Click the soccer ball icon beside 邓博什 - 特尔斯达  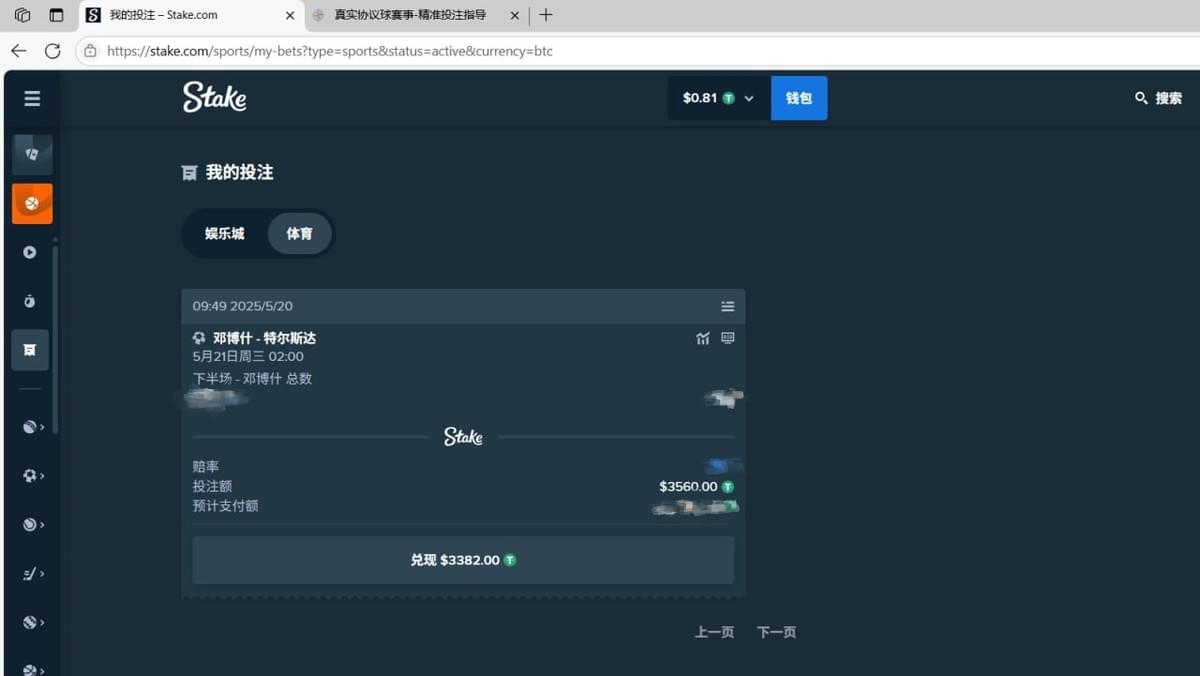(199, 338)
